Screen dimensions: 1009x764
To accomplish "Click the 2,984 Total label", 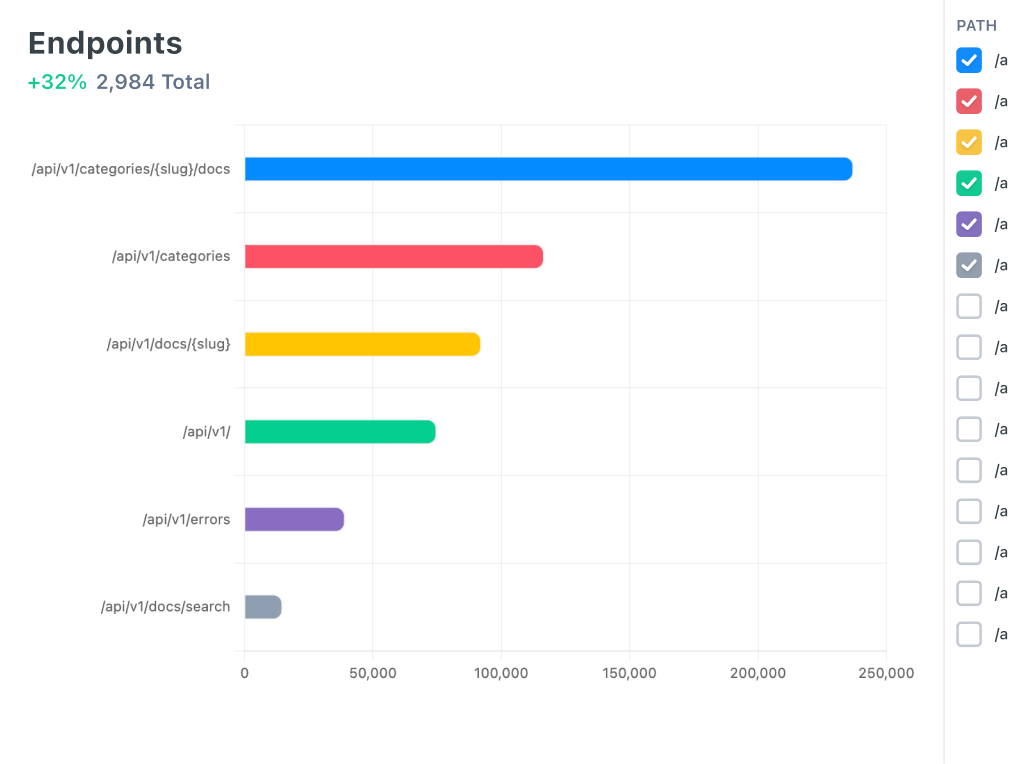I will 153,82.
